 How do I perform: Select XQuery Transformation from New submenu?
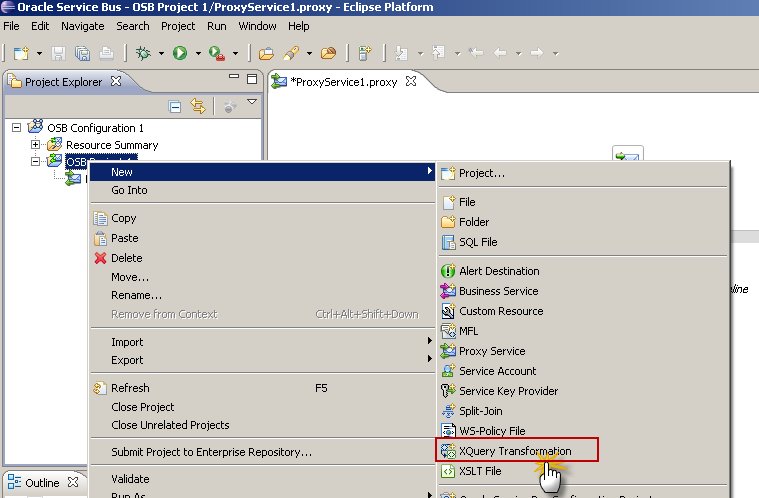click(515, 451)
